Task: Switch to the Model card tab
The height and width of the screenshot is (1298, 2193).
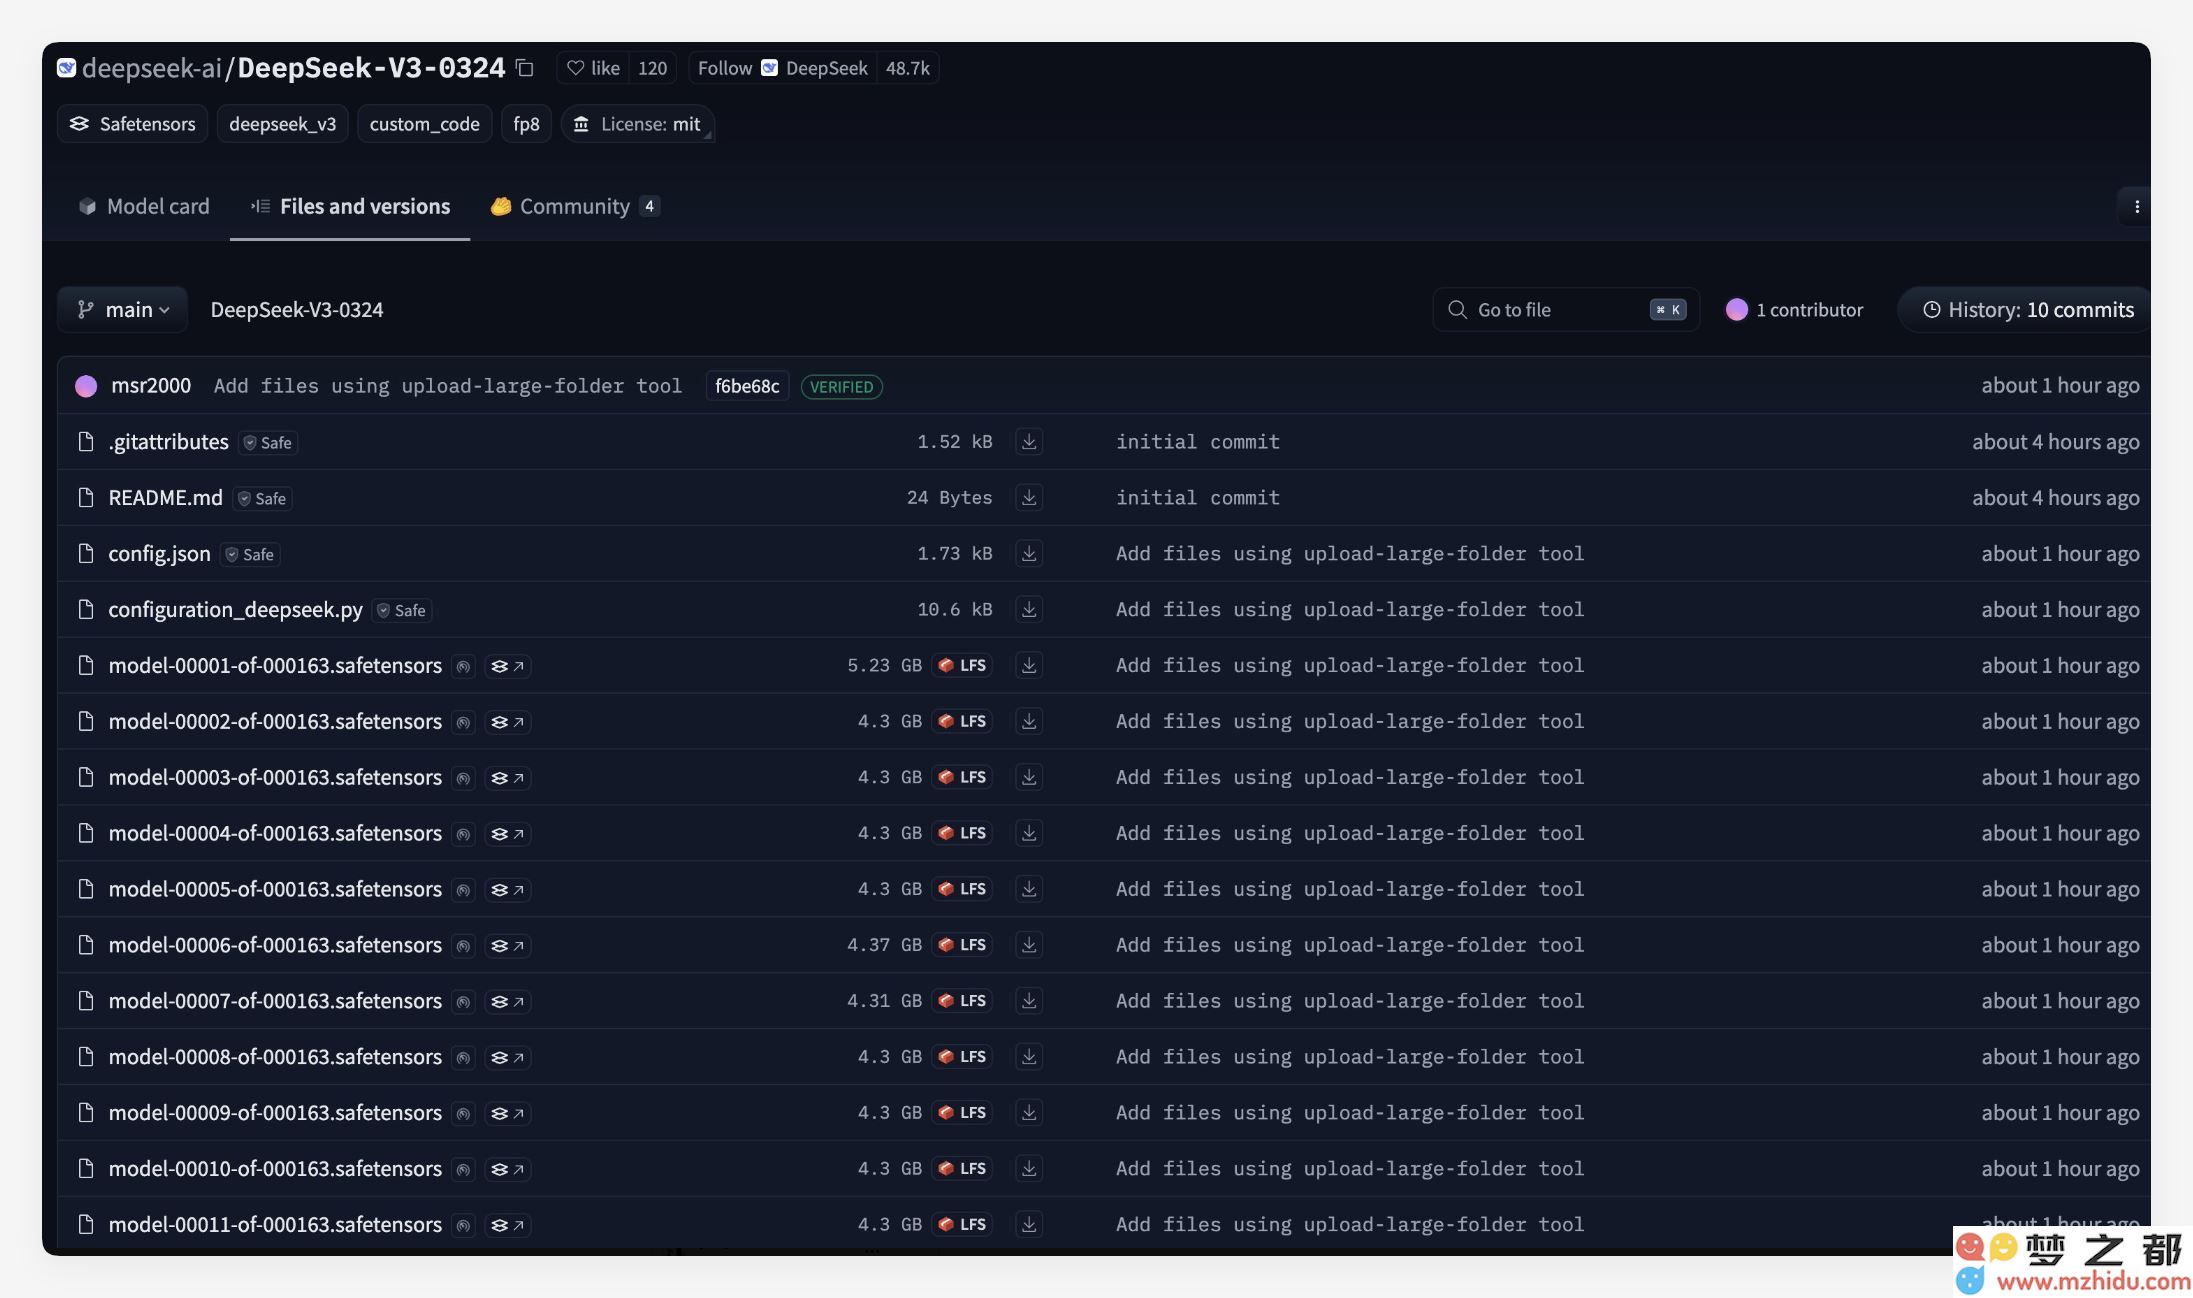Action: tap(144, 206)
